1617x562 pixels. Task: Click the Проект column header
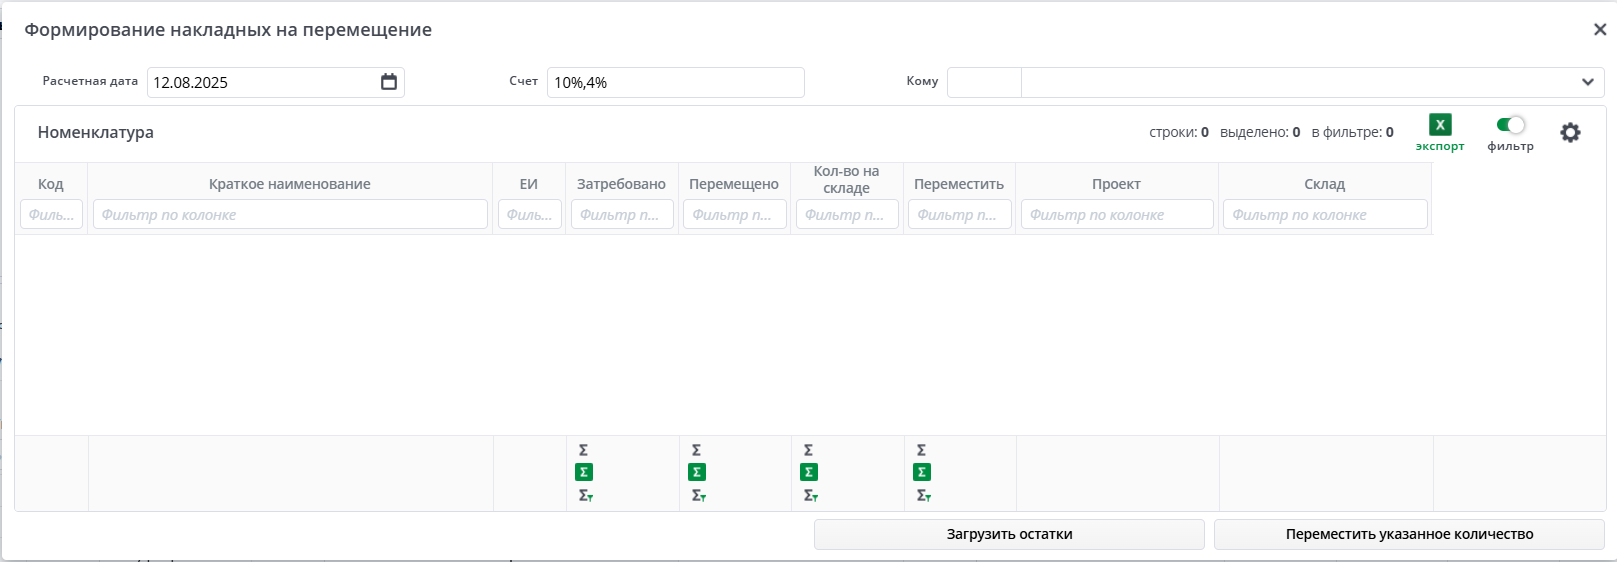pos(1116,184)
